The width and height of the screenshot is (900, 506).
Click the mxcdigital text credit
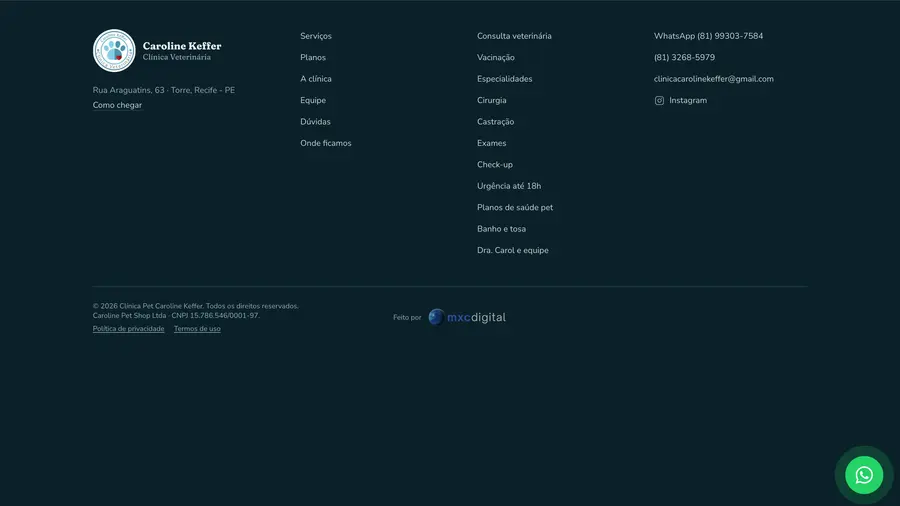[476, 317]
